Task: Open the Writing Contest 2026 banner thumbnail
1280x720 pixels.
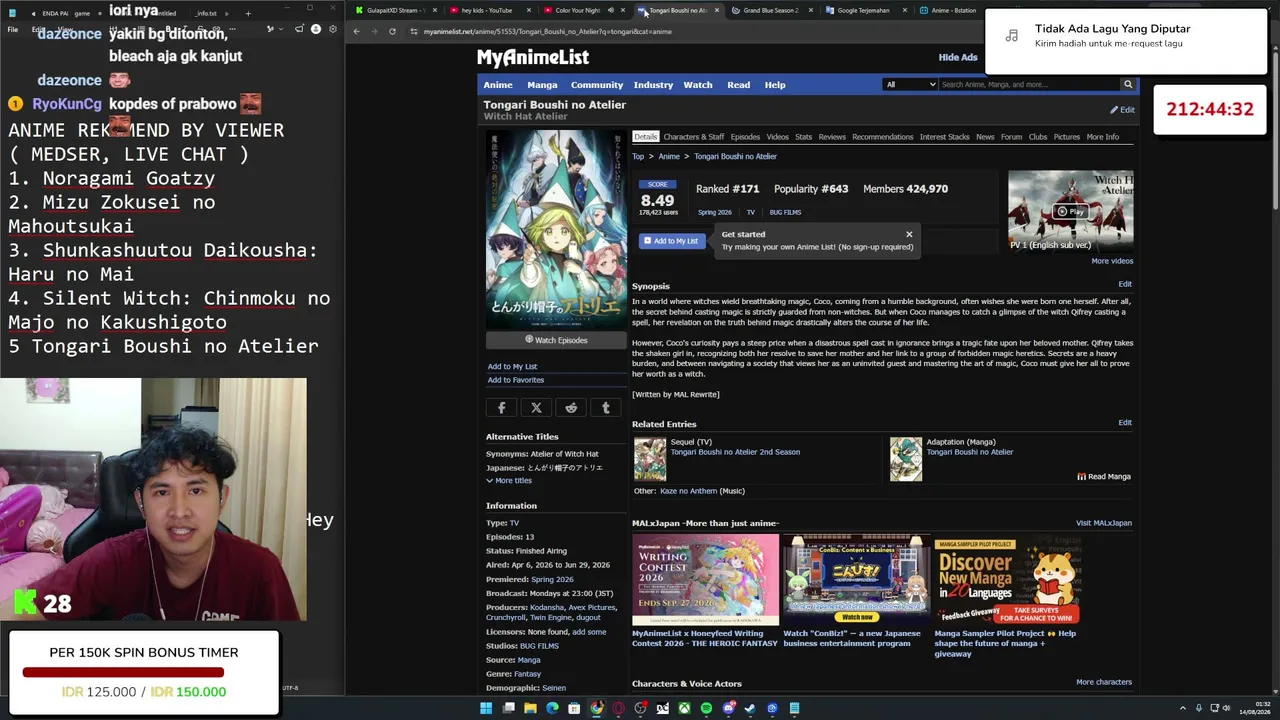Action: tap(705, 580)
